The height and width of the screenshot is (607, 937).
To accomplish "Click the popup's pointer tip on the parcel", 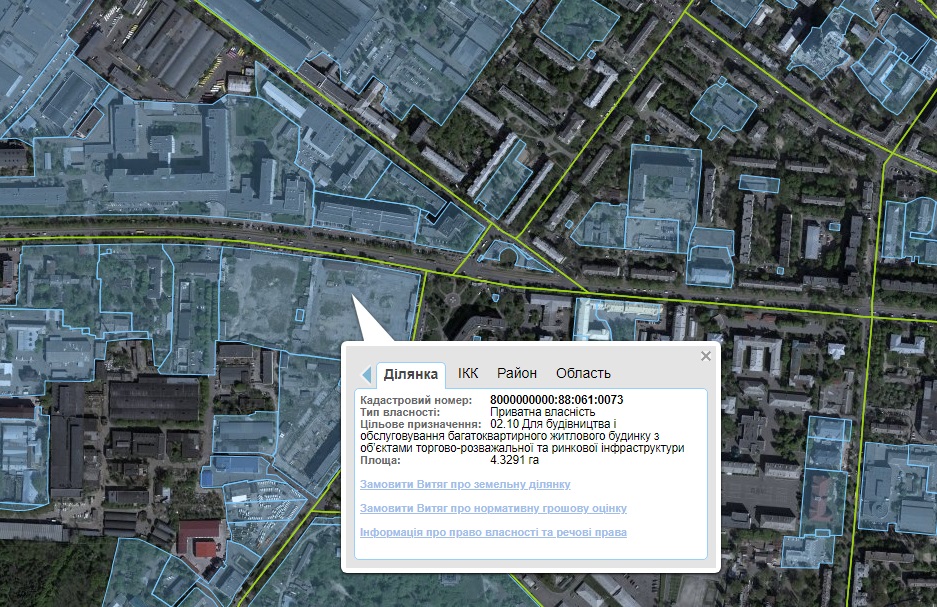I will click(x=352, y=298).
